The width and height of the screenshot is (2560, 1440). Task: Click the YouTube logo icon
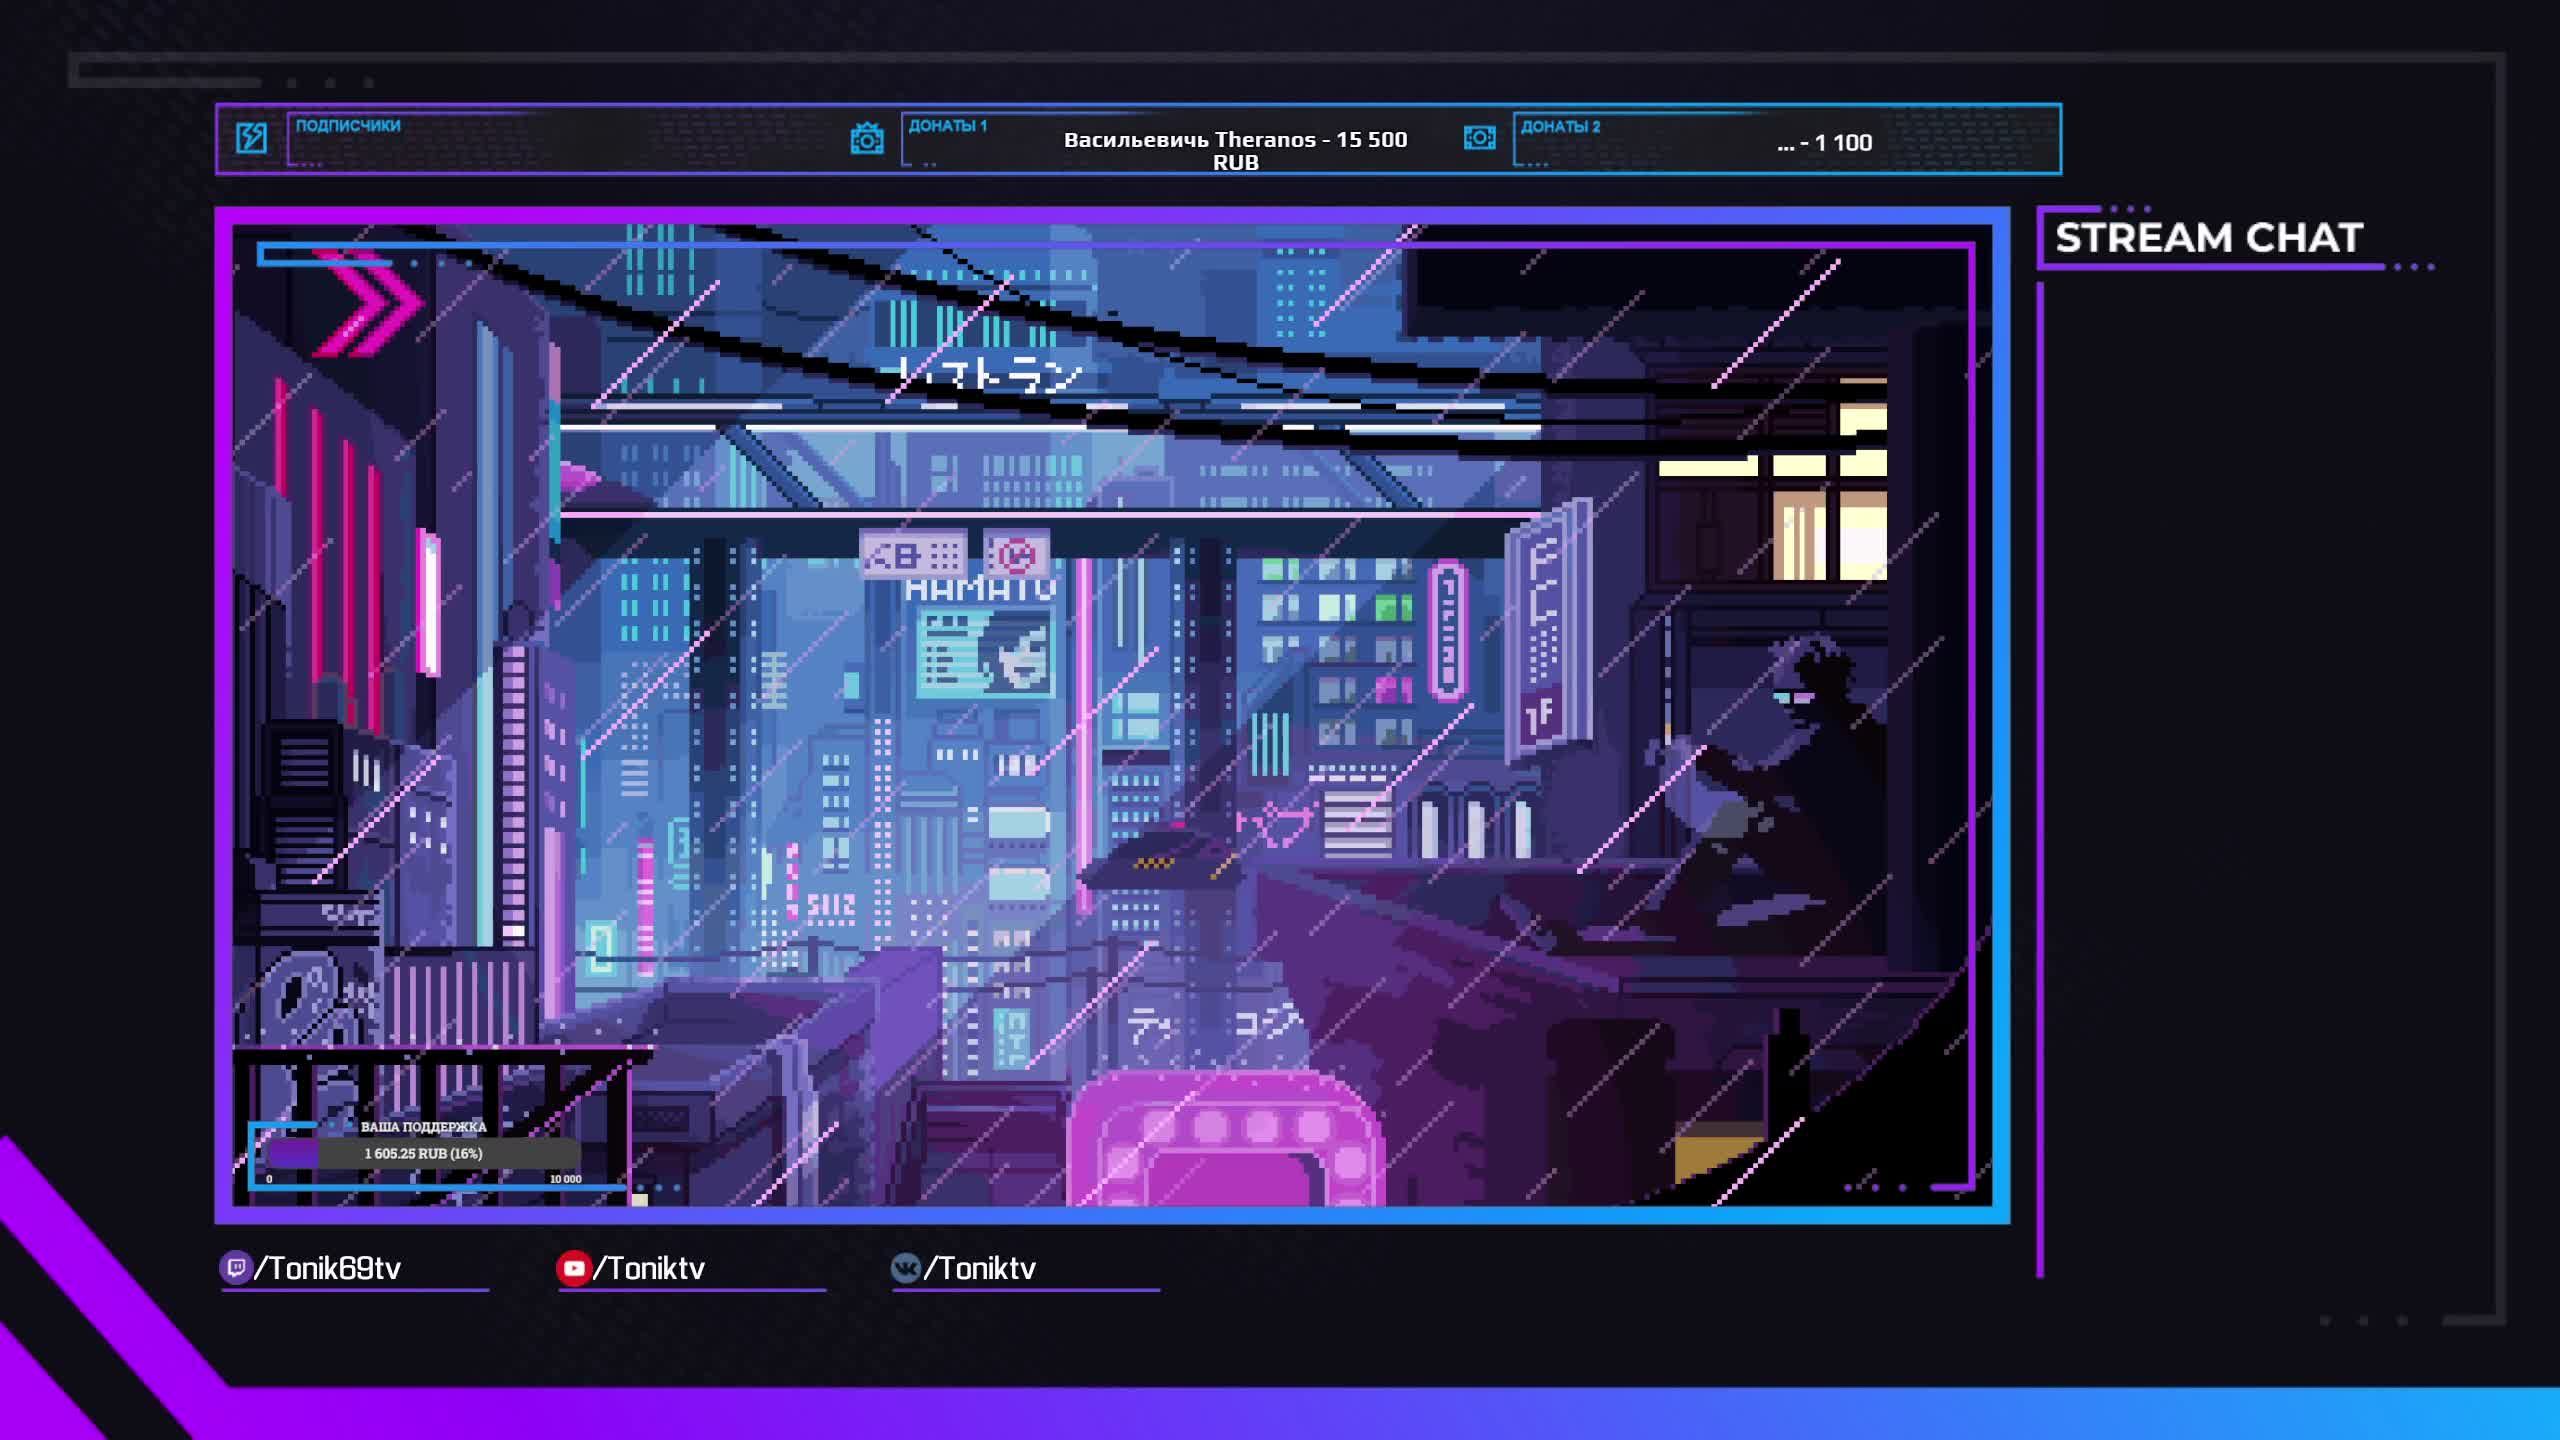(x=573, y=1268)
